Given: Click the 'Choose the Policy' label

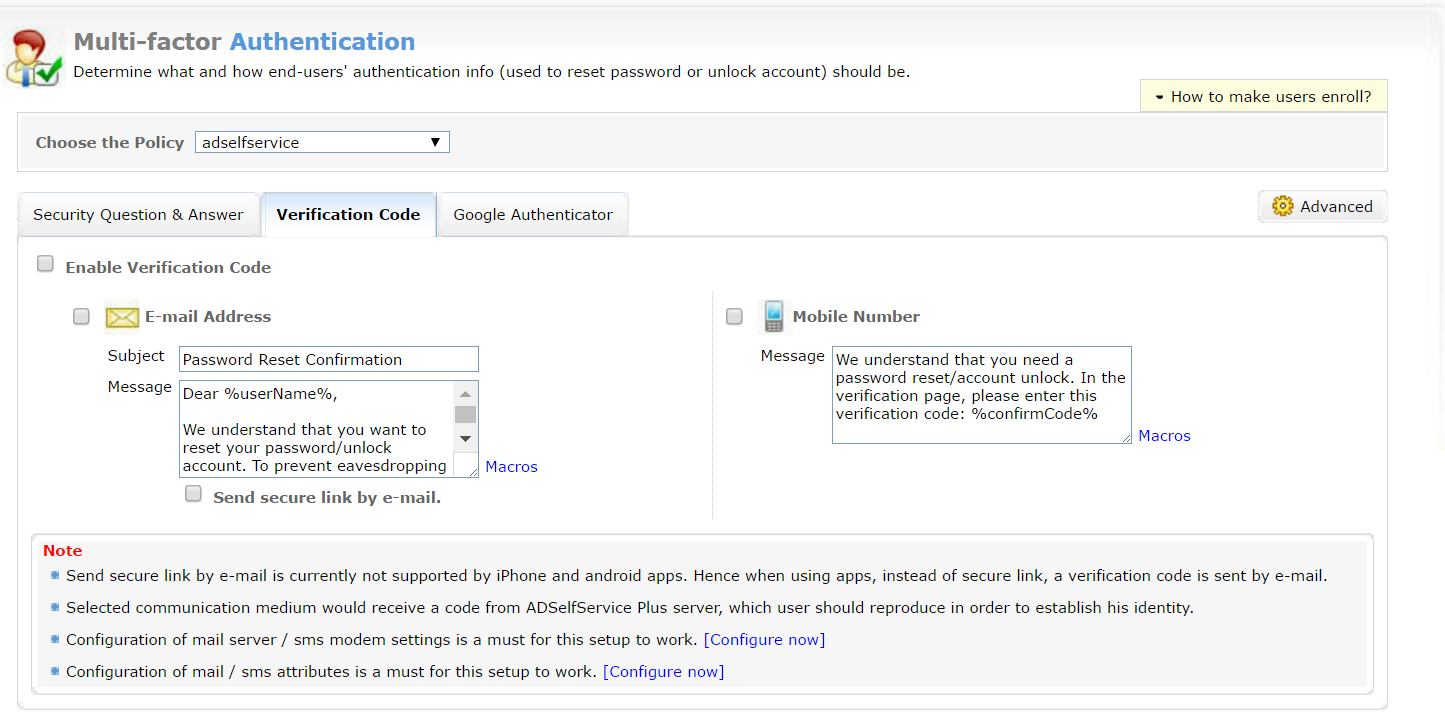Looking at the screenshot, I should pos(110,143).
